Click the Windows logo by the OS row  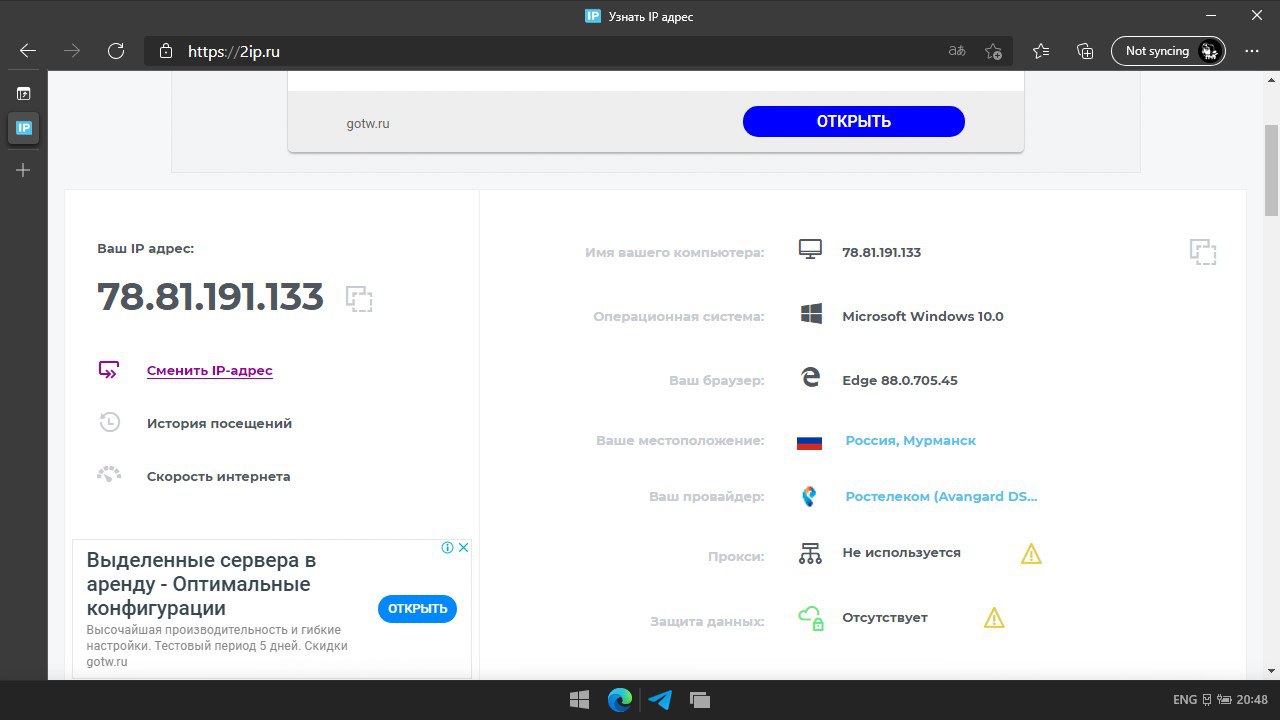(811, 314)
